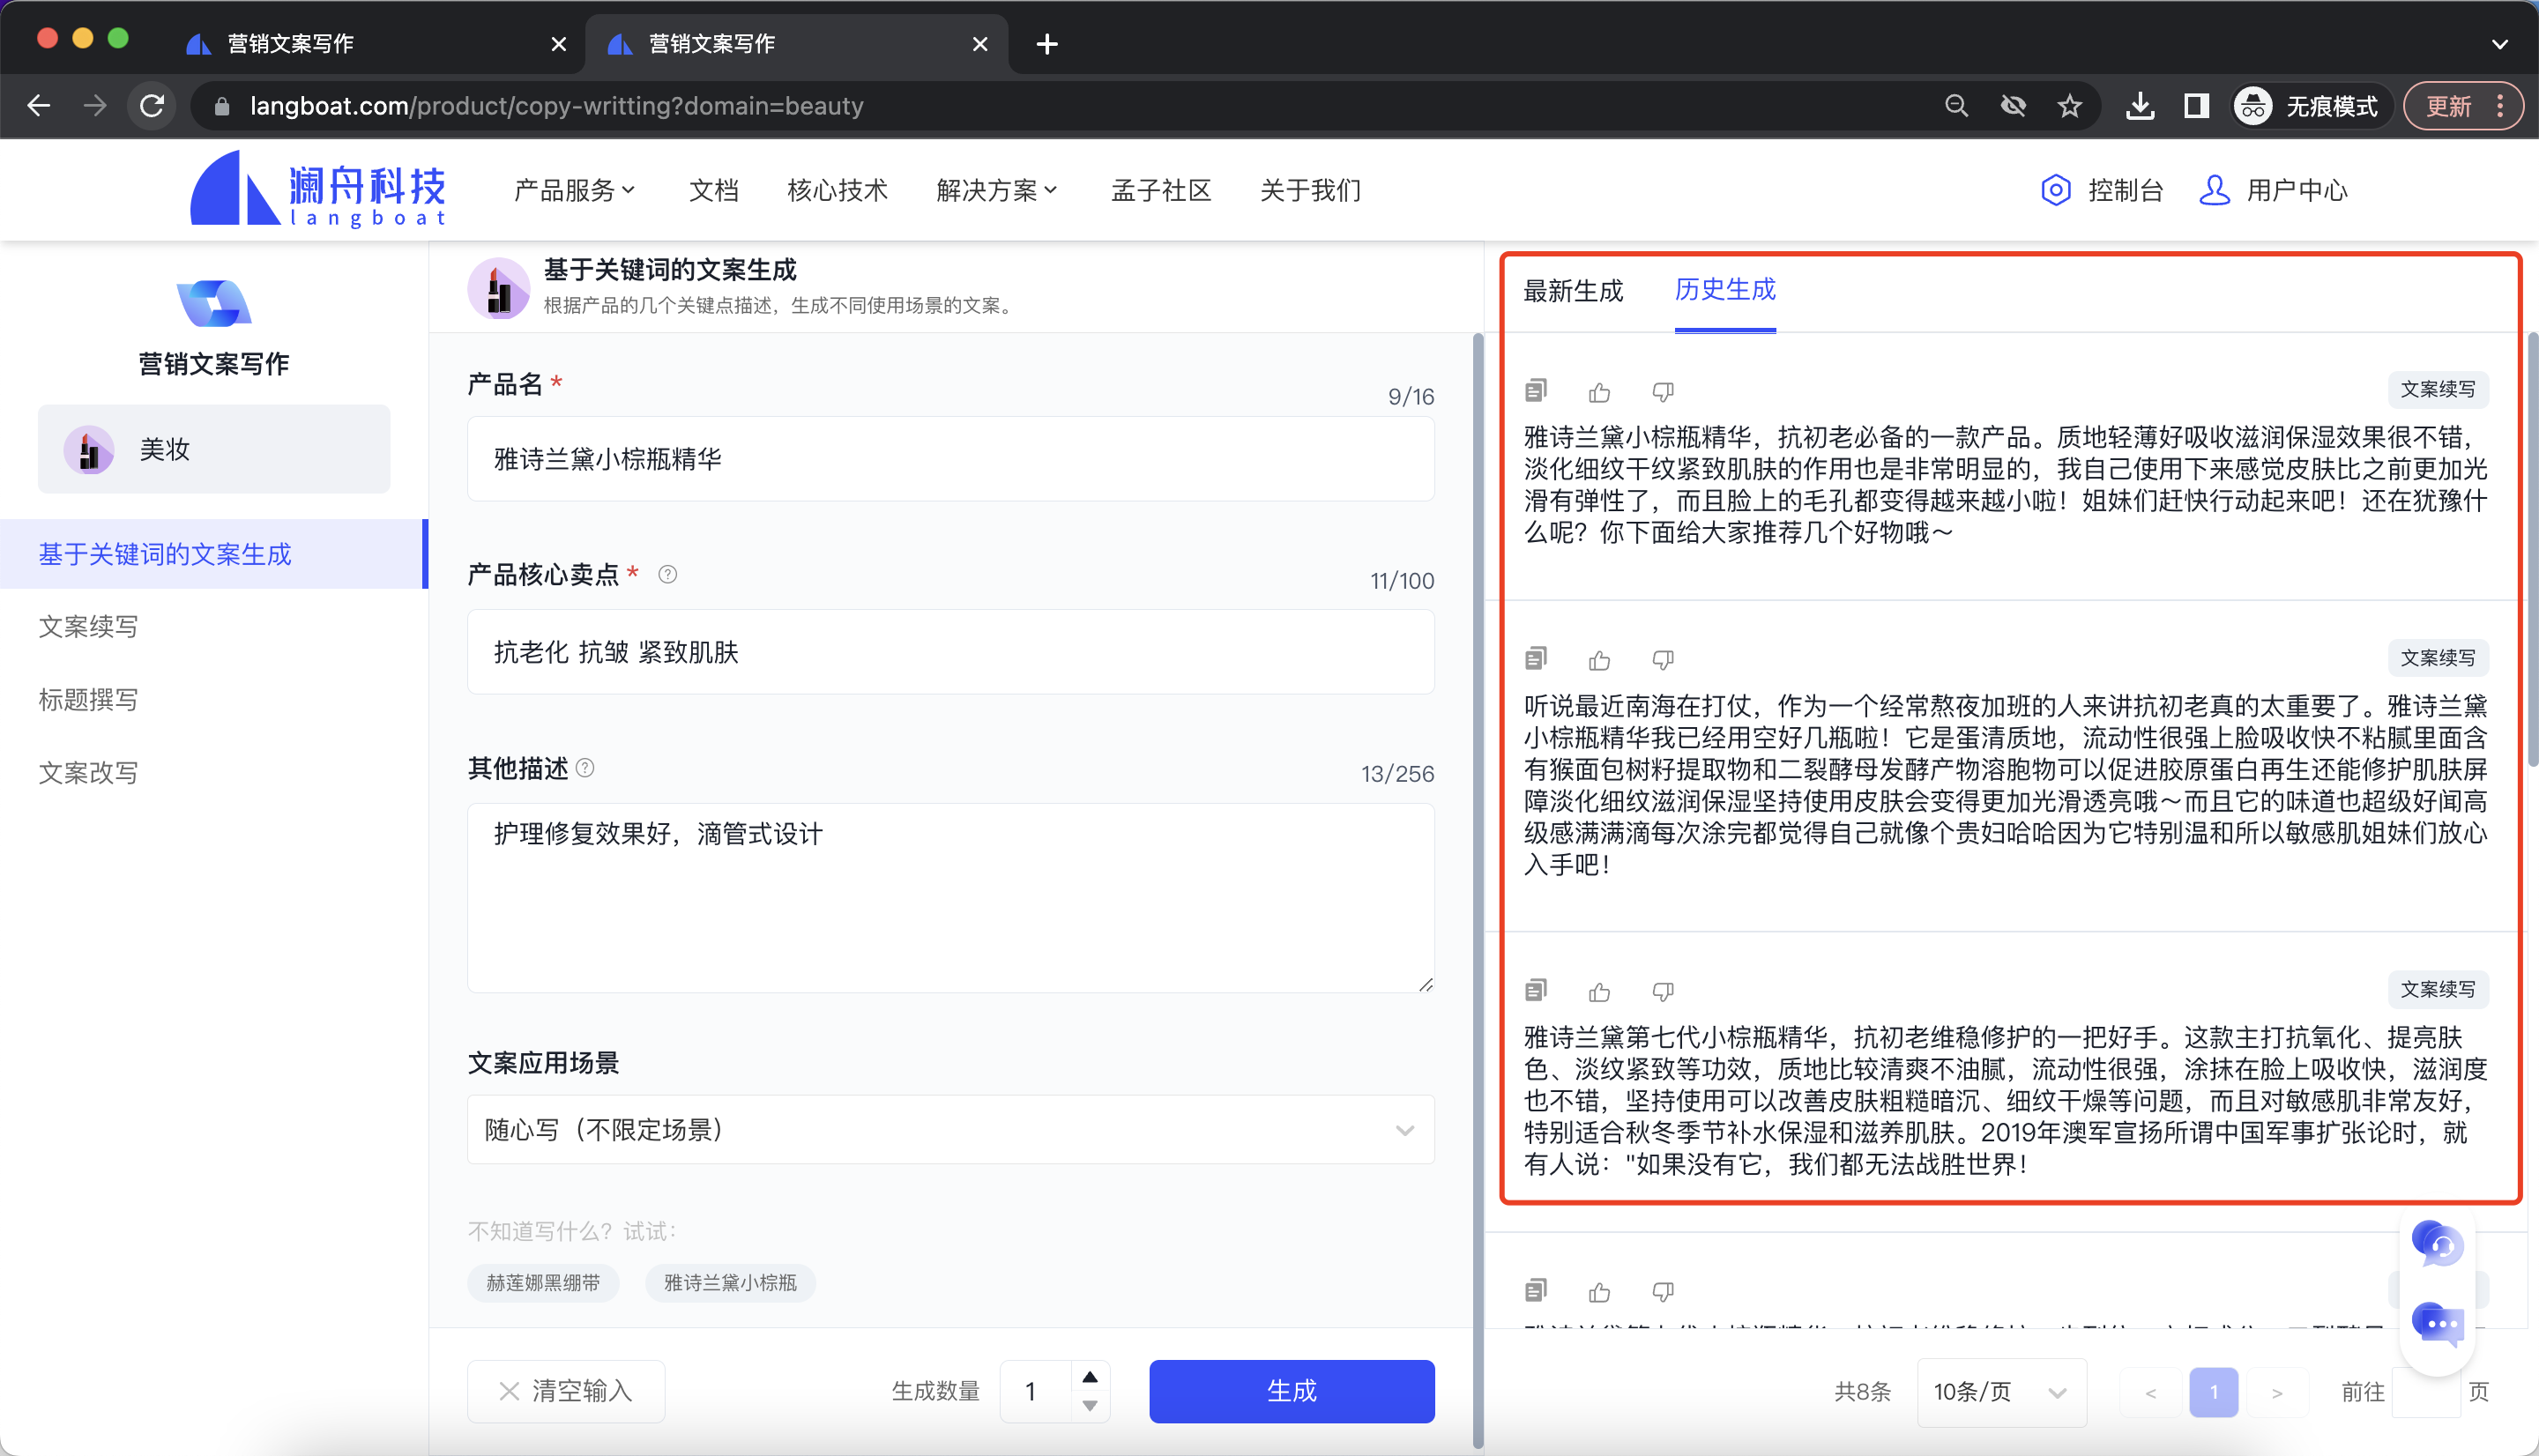Click the 澜舟科技 langboat logo
2539x1456 pixels.
[318, 189]
